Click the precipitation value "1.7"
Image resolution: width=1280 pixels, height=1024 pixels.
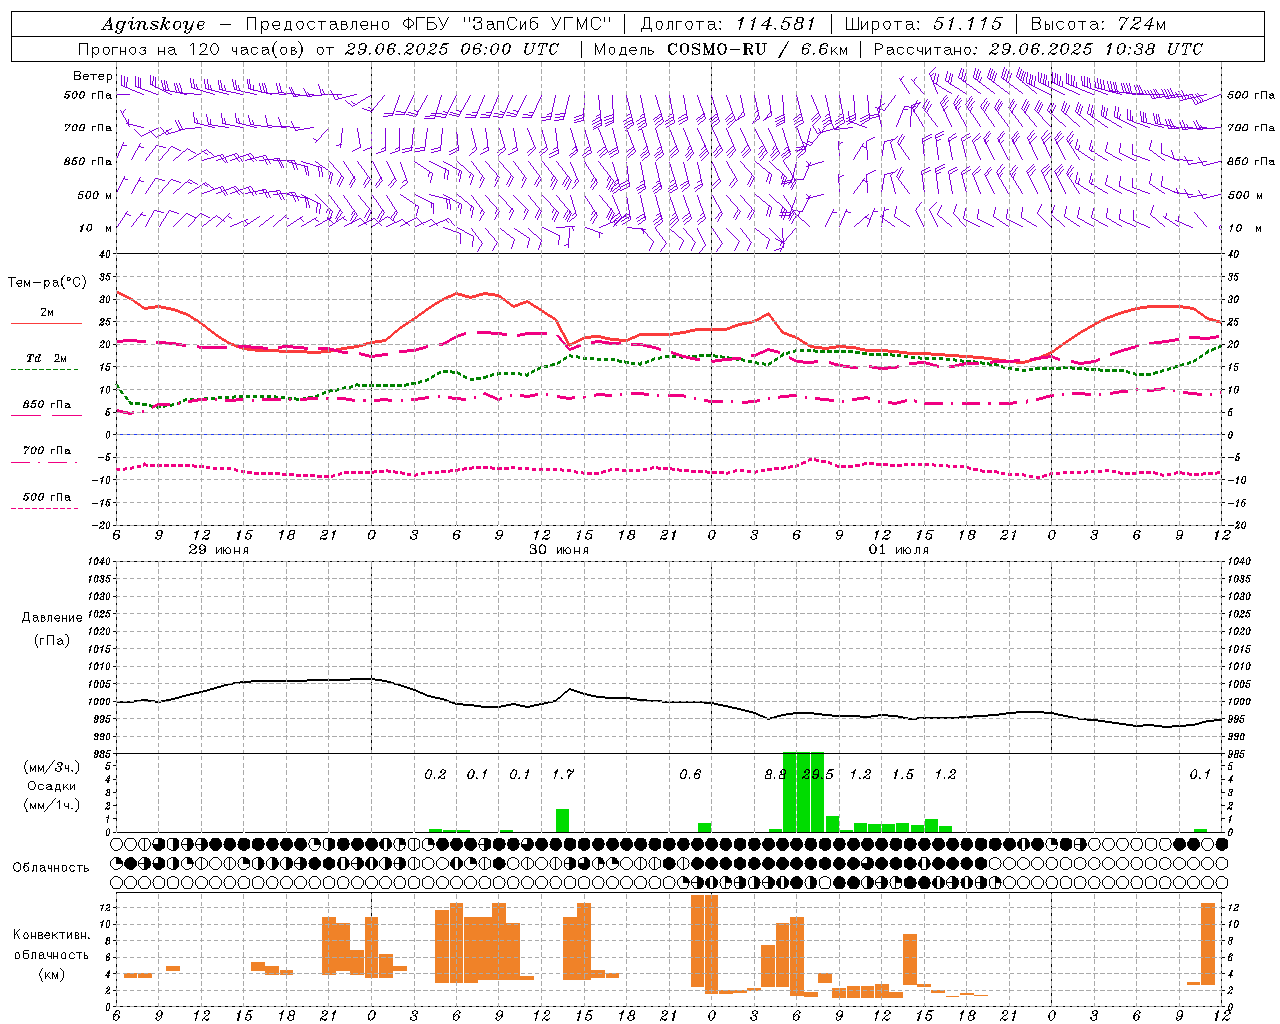coord(563,775)
